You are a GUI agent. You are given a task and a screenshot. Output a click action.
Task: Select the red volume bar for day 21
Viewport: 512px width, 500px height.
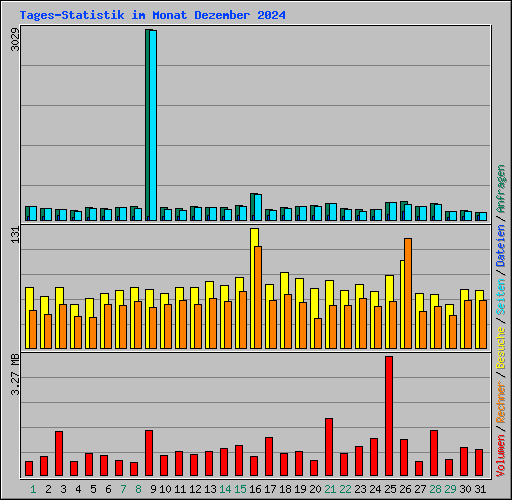pyautogui.click(x=329, y=447)
